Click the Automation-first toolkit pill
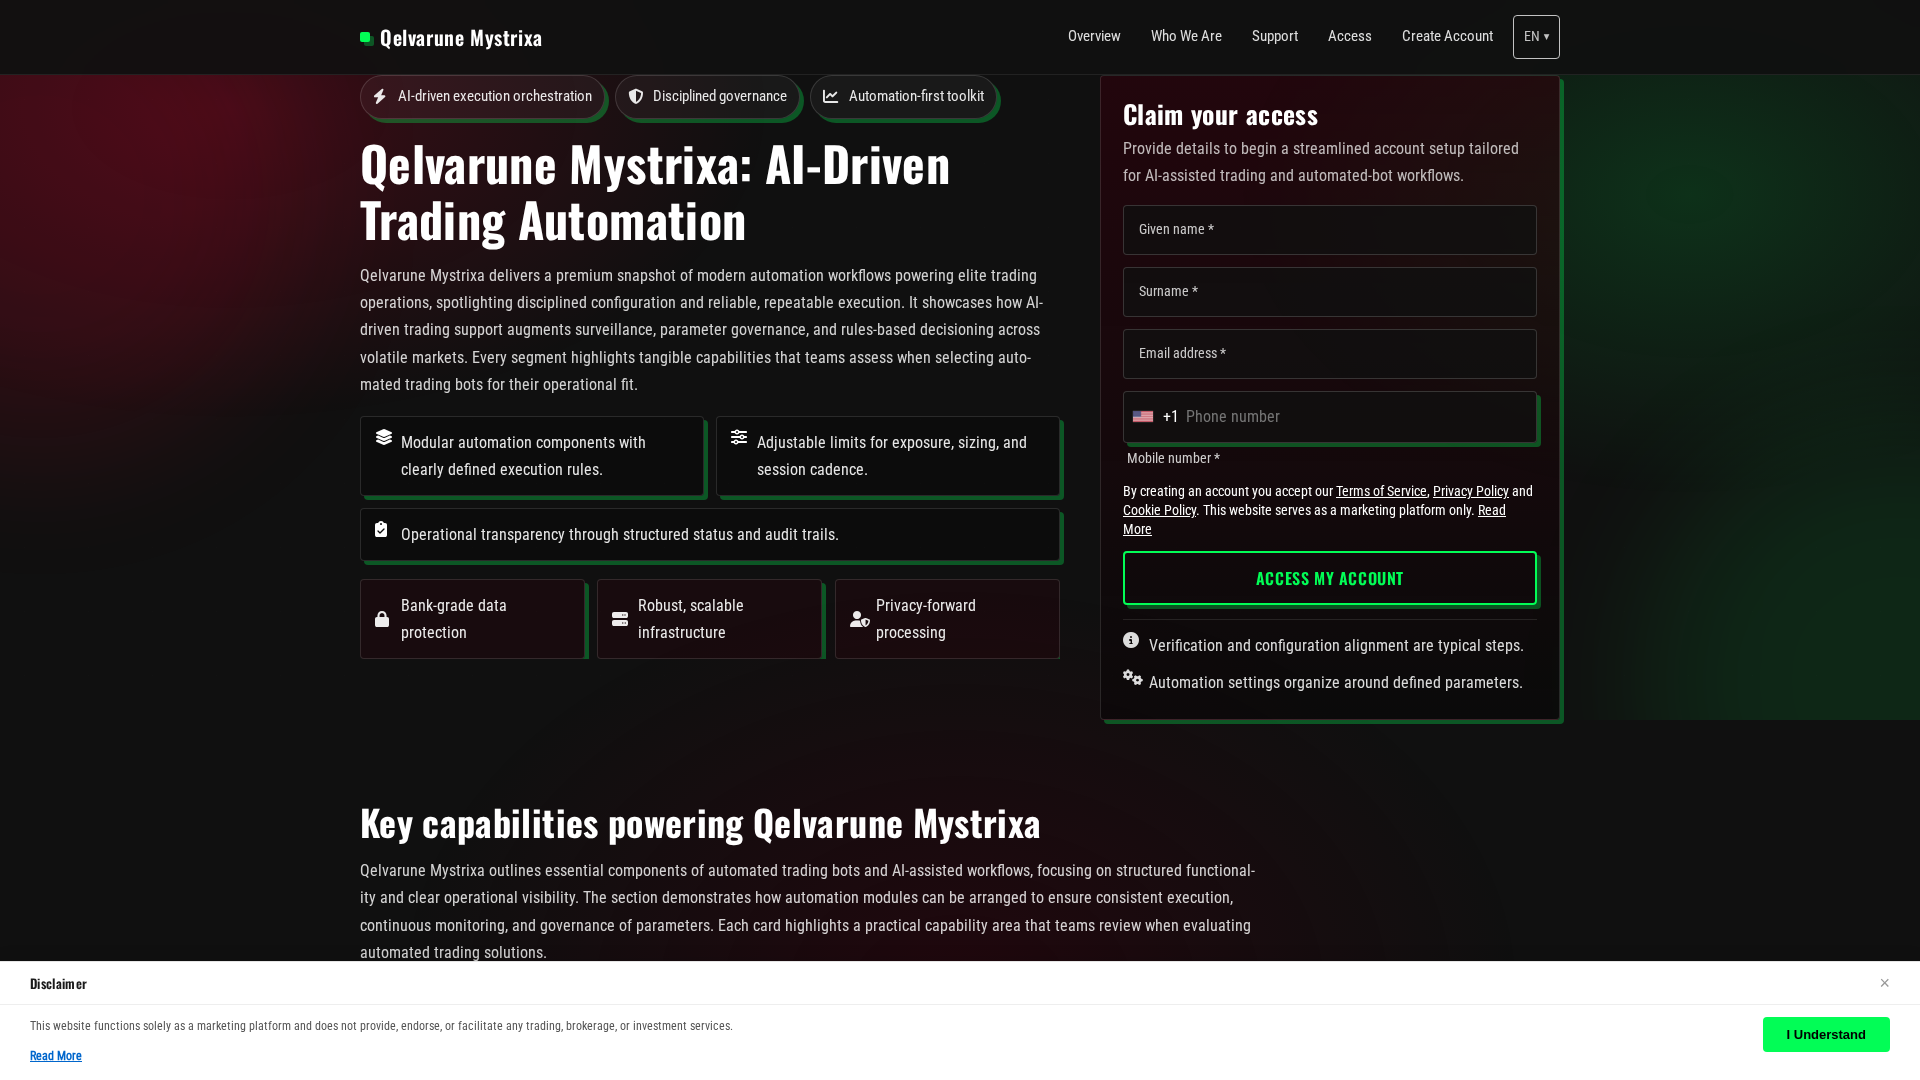 coord(903,97)
